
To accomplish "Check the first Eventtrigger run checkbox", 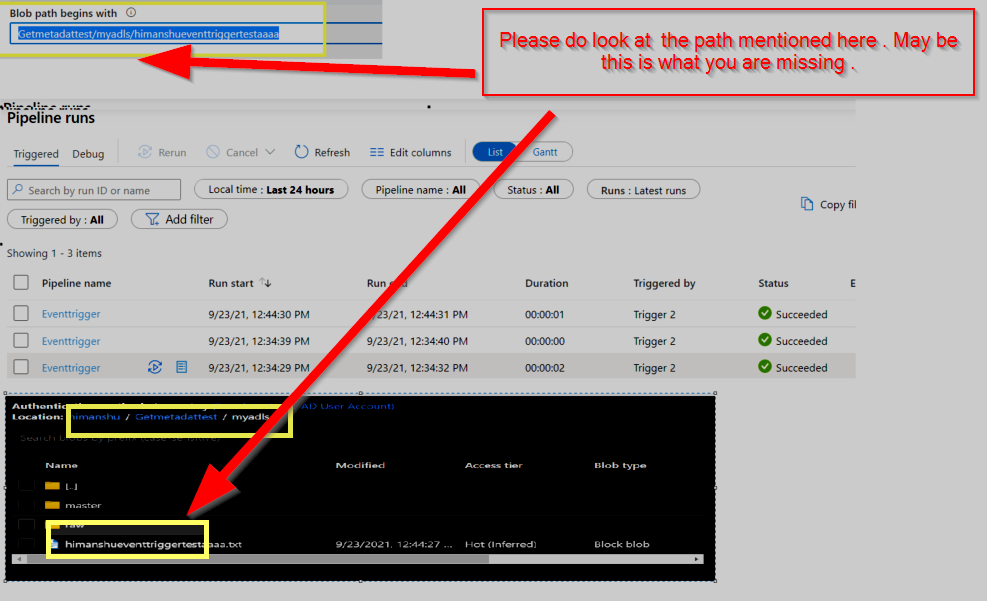I will point(23,313).
